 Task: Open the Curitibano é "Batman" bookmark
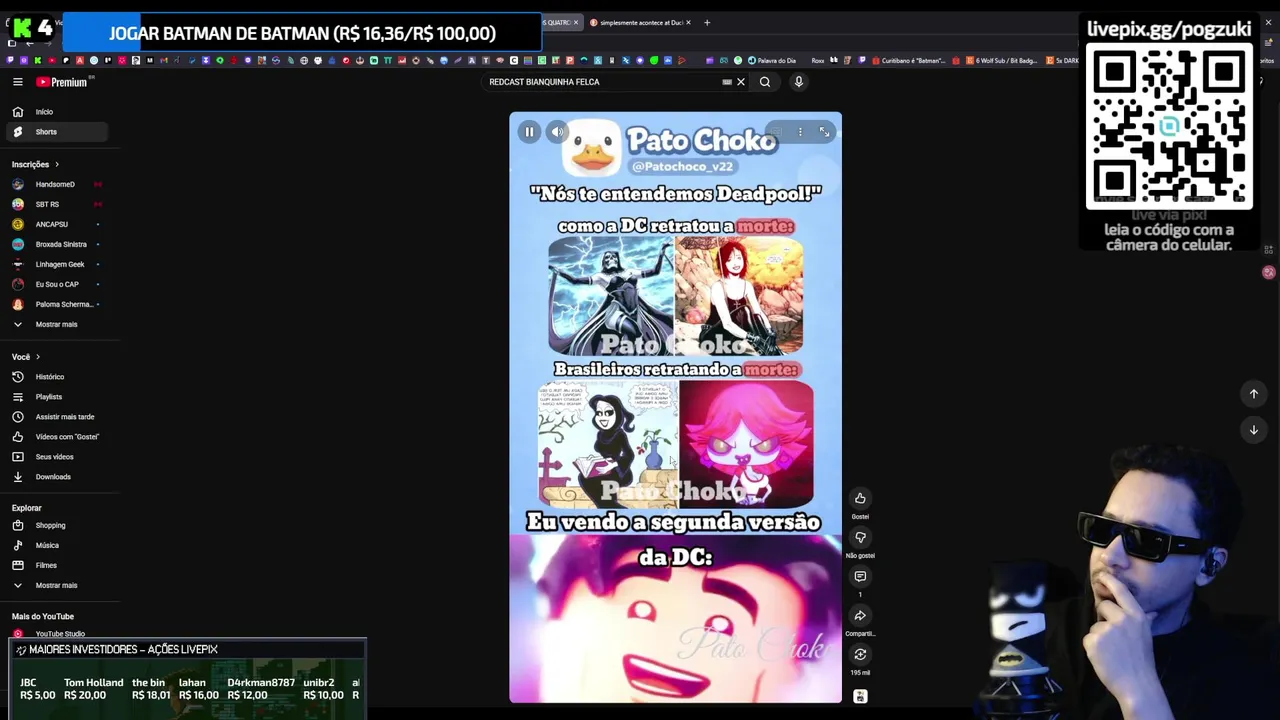[908, 60]
